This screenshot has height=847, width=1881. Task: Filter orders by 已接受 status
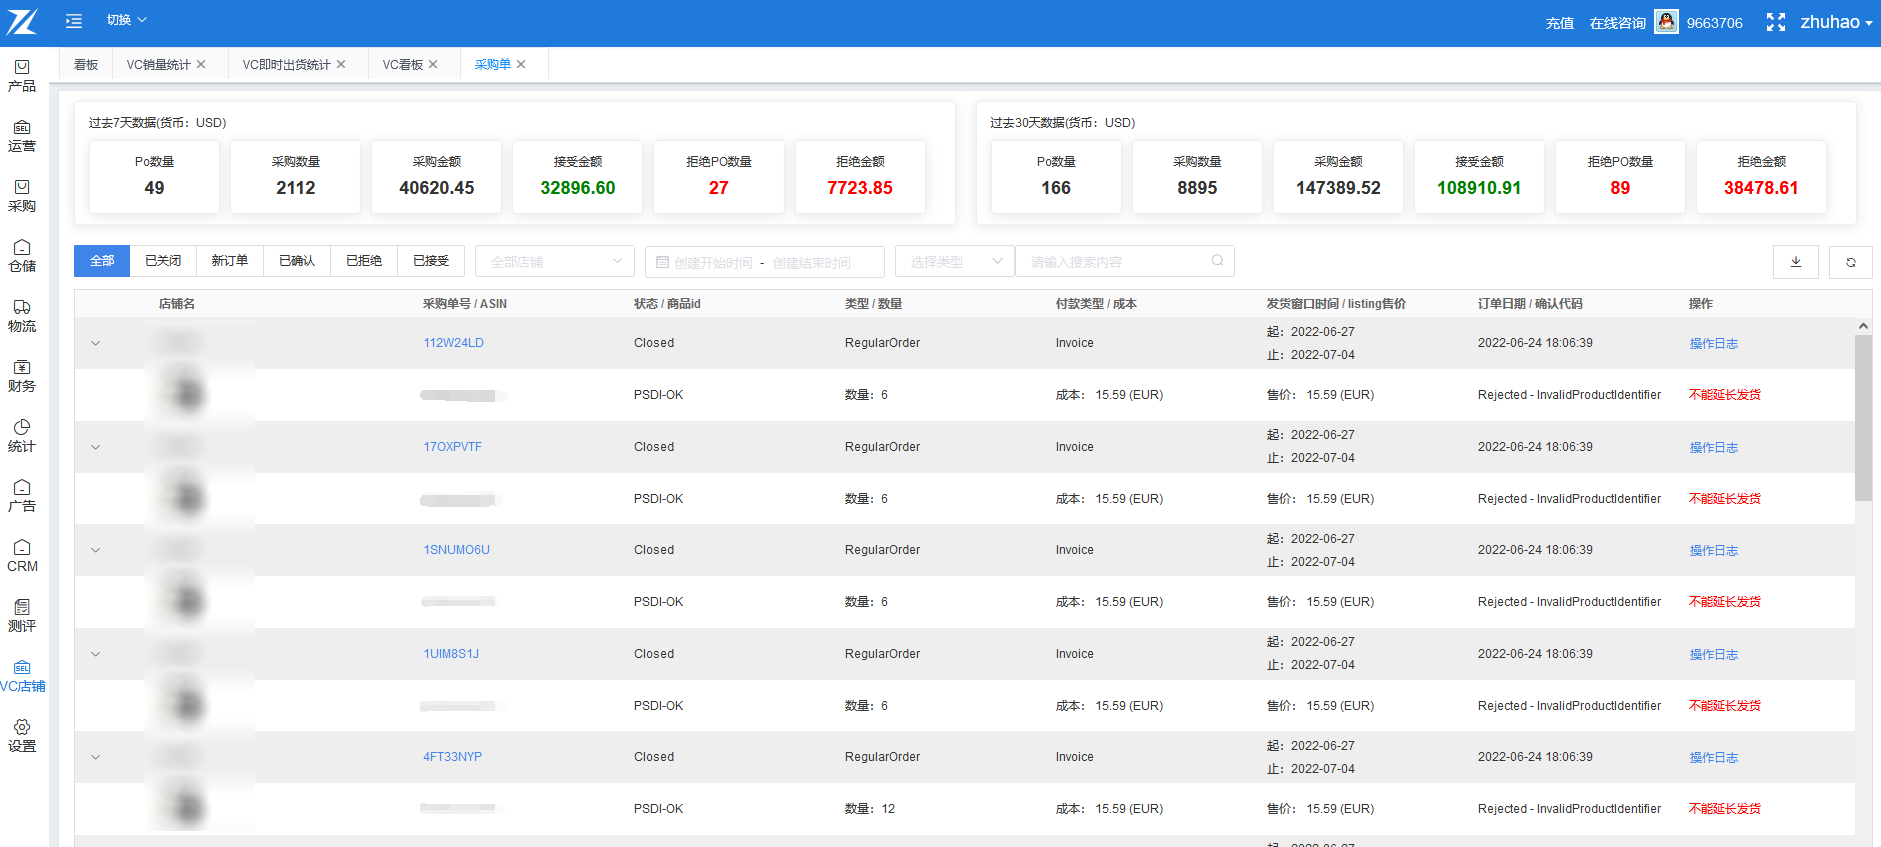[x=431, y=261]
